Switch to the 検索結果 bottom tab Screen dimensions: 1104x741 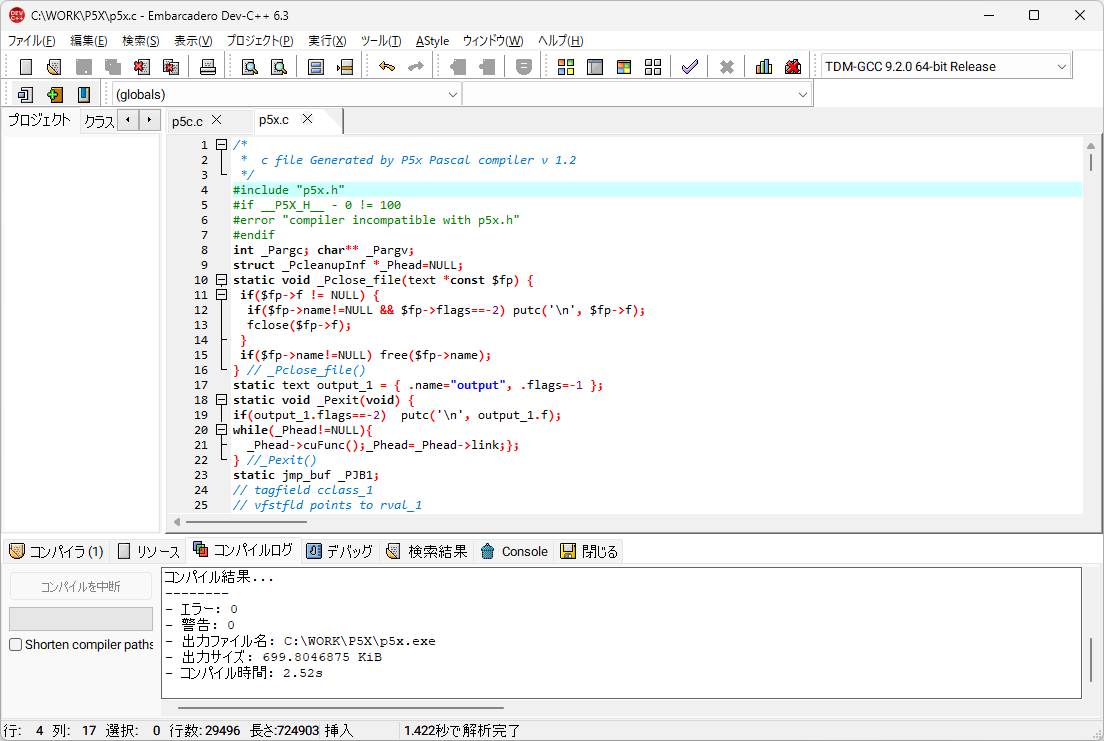pyautogui.click(x=427, y=552)
